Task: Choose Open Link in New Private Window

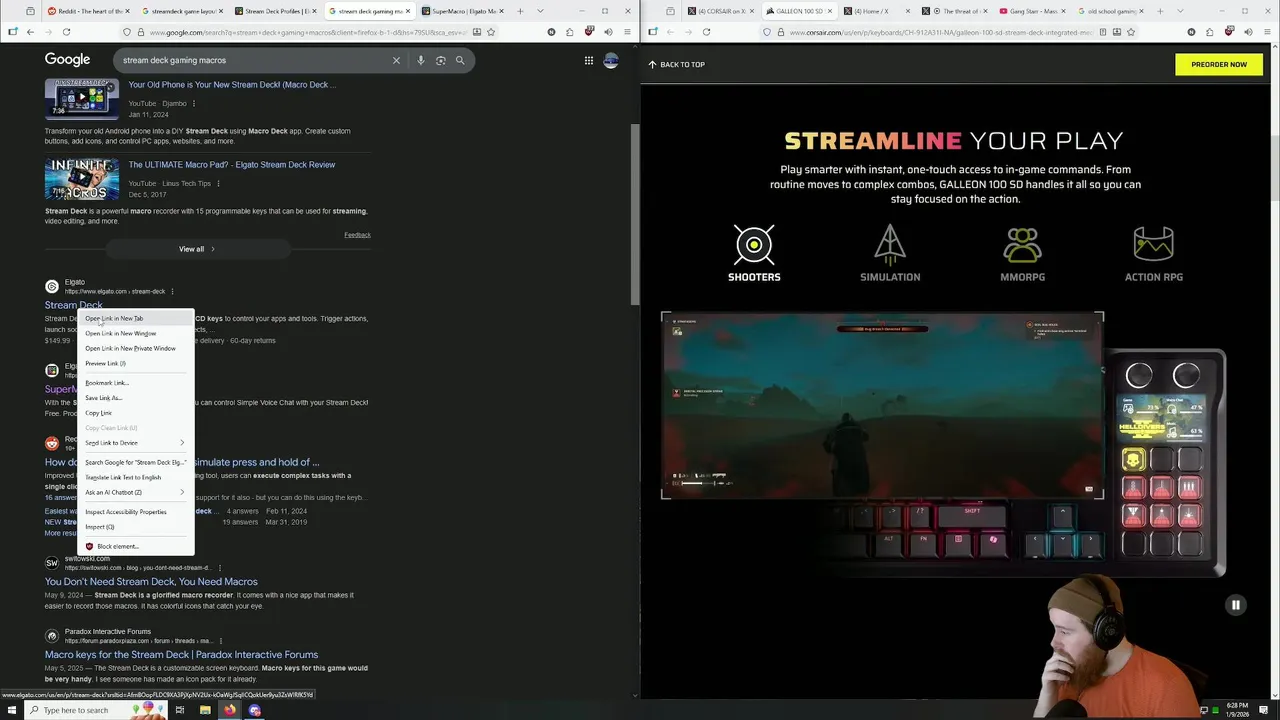Action: [x=135, y=348]
